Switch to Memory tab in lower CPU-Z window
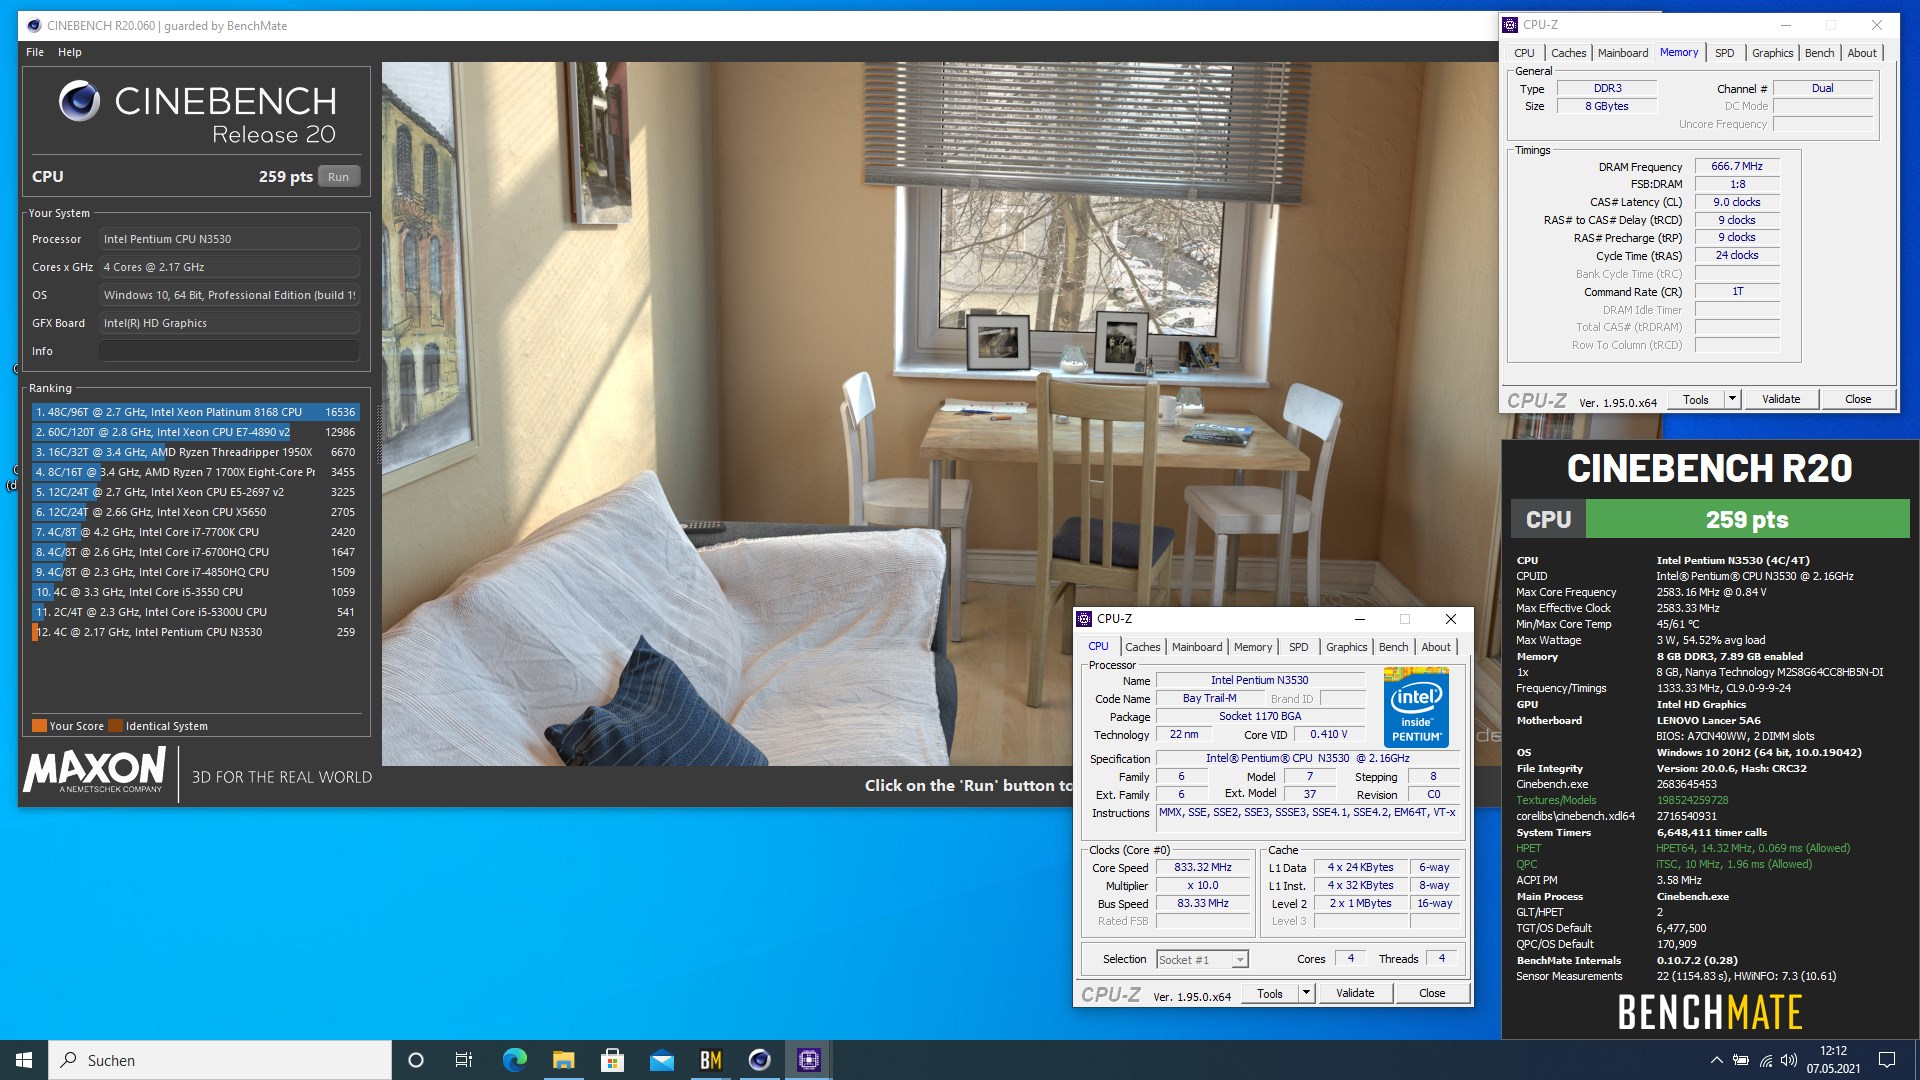The image size is (1920, 1080). pyautogui.click(x=1253, y=647)
